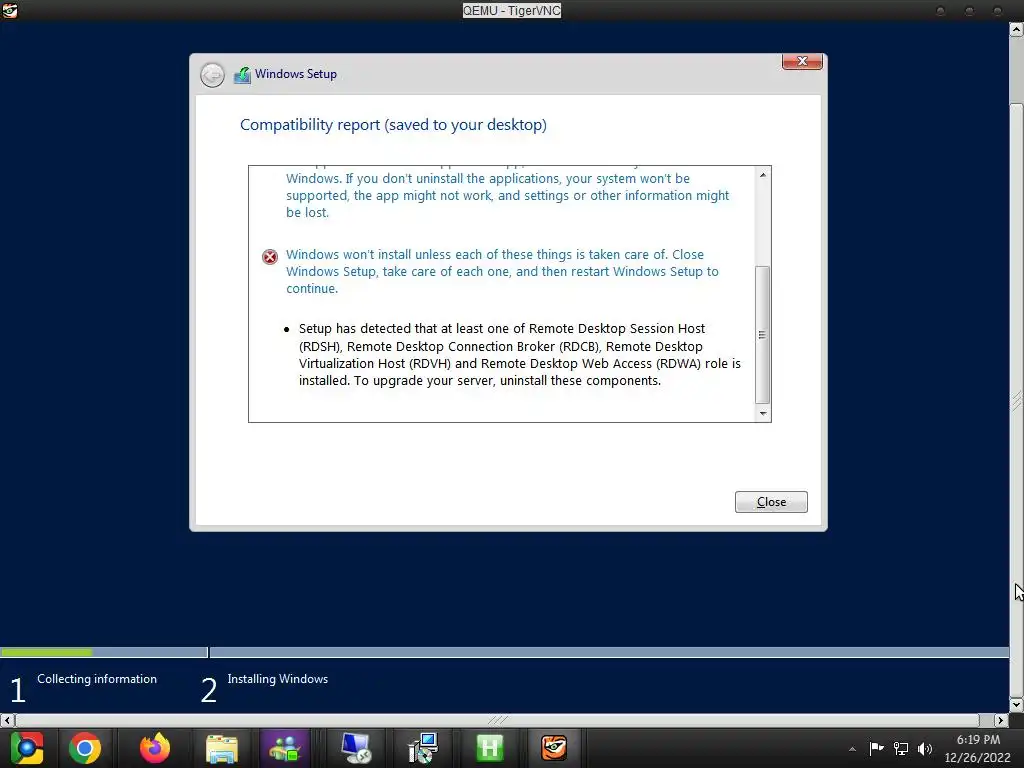Open the volume speaker tray icon
Viewport: 1024px width, 768px height.
pyautogui.click(x=925, y=748)
